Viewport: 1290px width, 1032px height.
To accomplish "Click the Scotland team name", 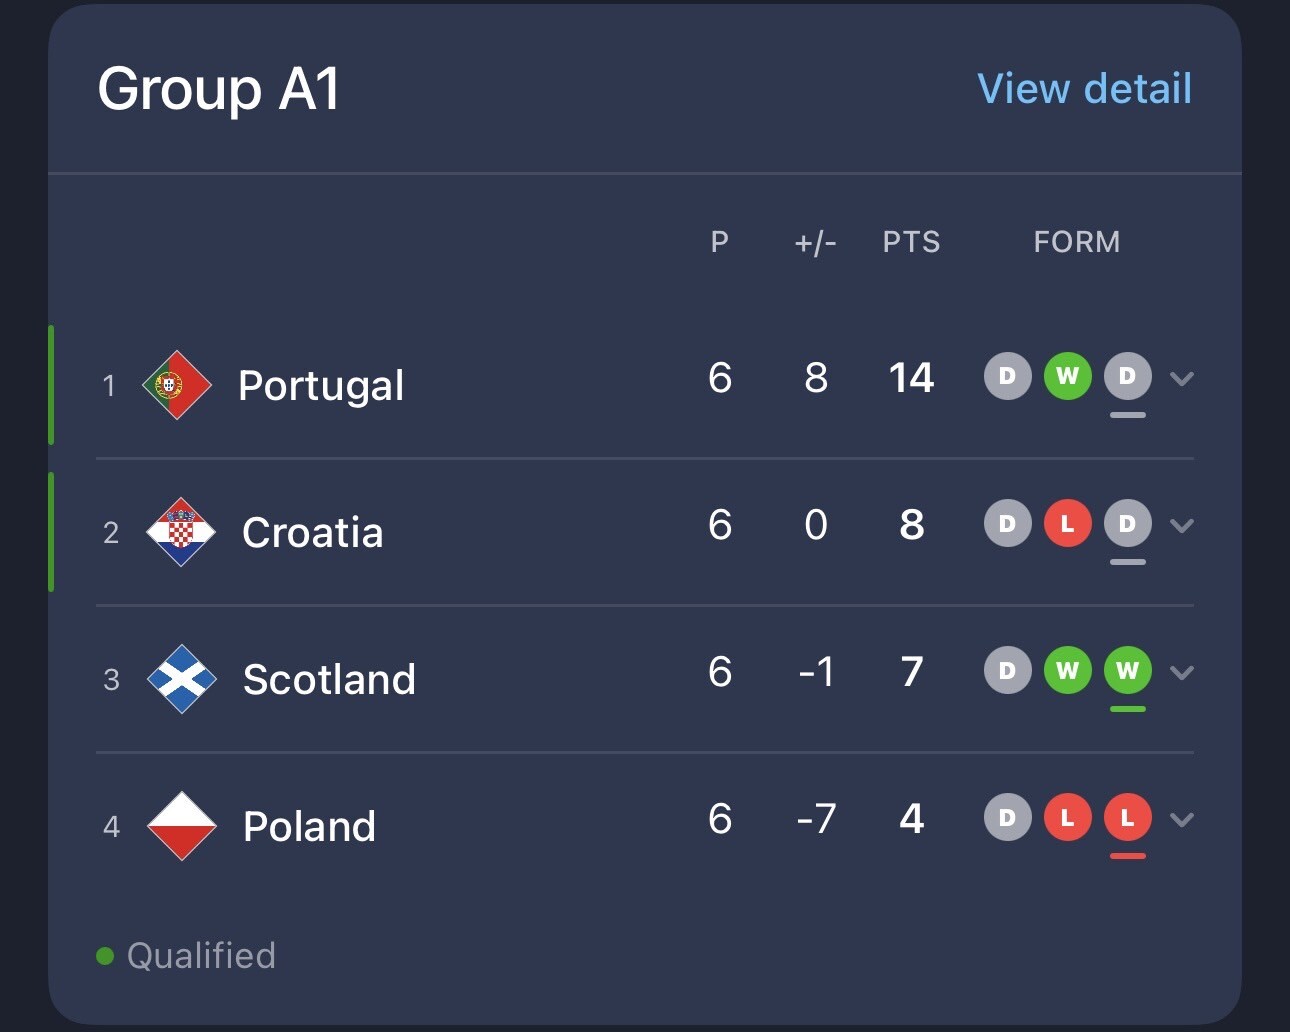I will point(329,680).
